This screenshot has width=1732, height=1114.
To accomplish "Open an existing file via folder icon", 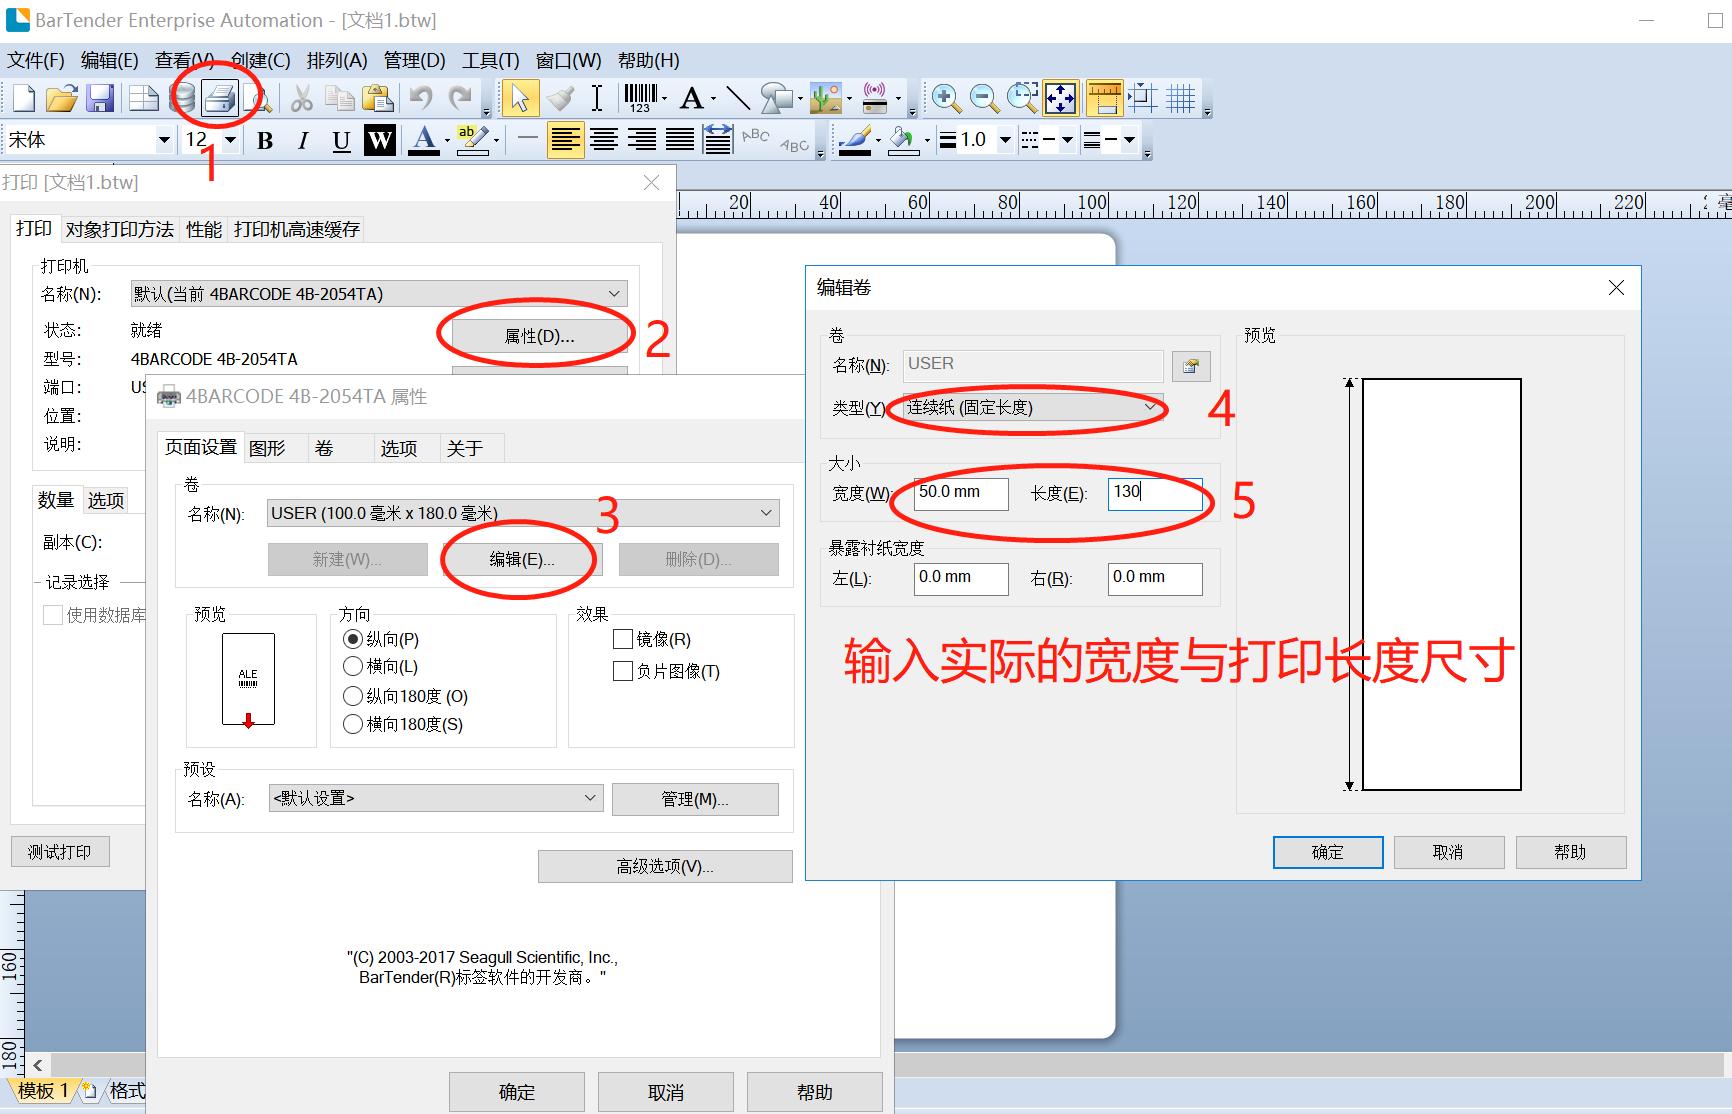I will (61, 98).
